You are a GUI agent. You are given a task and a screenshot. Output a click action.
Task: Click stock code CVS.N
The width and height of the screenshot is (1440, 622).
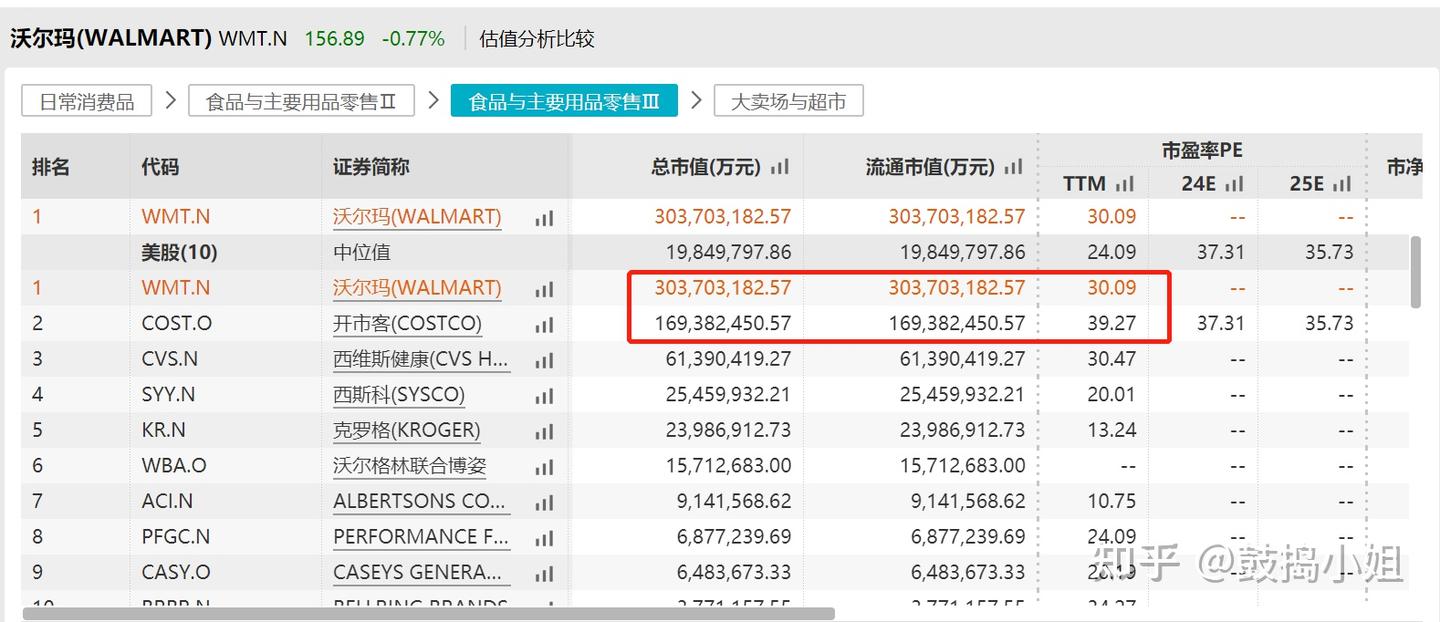pyautogui.click(x=170, y=359)
